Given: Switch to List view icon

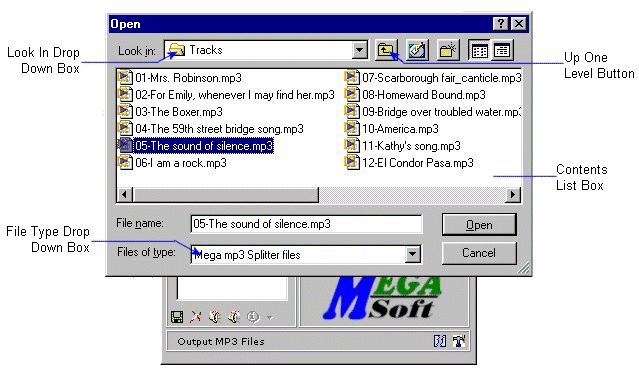Looking at the screenshot, I should tap(479, 51).
